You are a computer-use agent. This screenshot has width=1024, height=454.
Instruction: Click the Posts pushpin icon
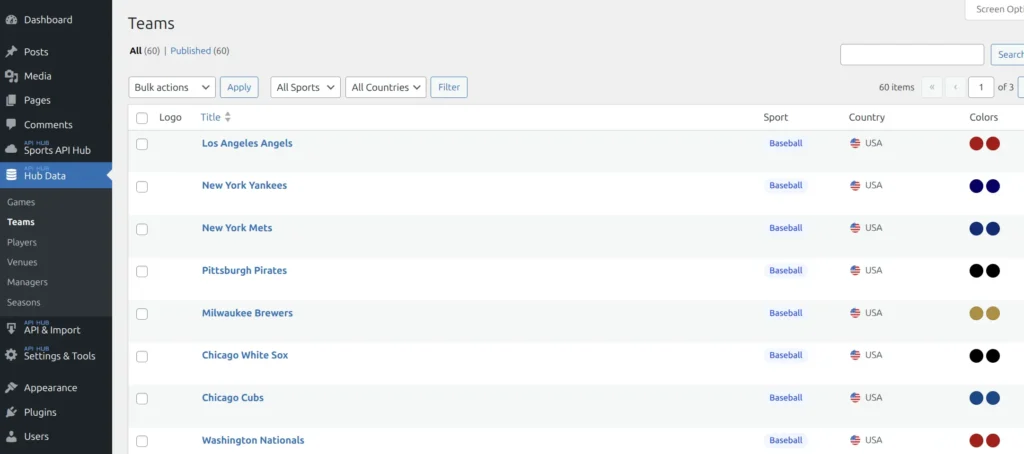click(11, 52)
